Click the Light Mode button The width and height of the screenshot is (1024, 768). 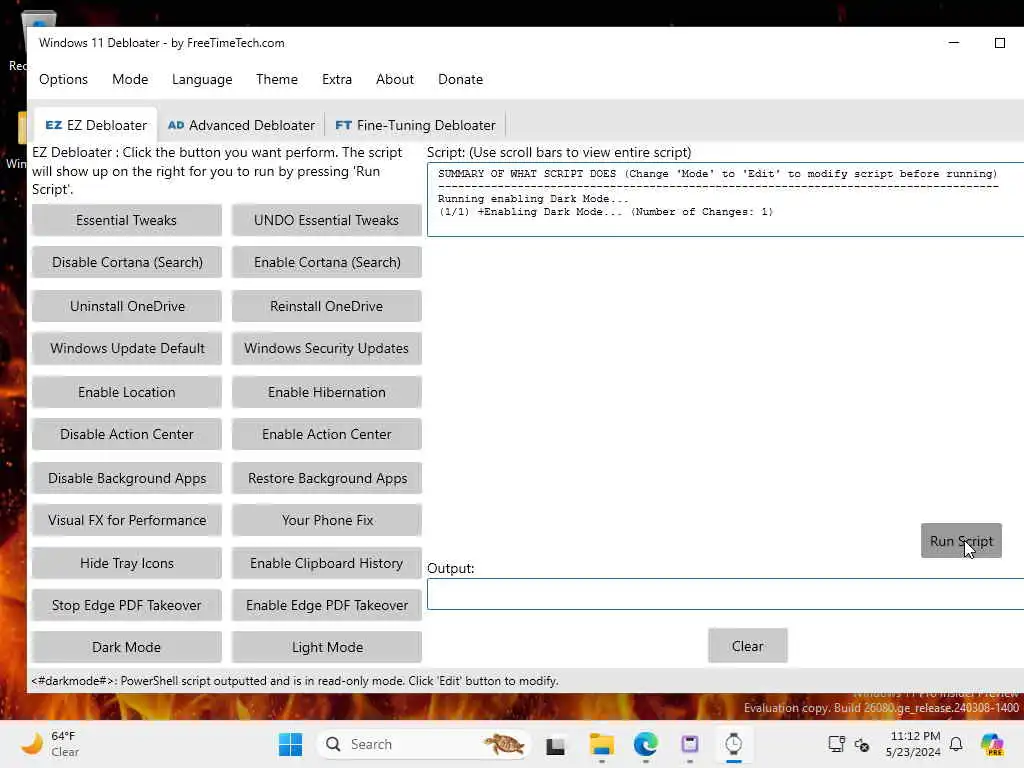pyautogui.click(x=327, y=647)
